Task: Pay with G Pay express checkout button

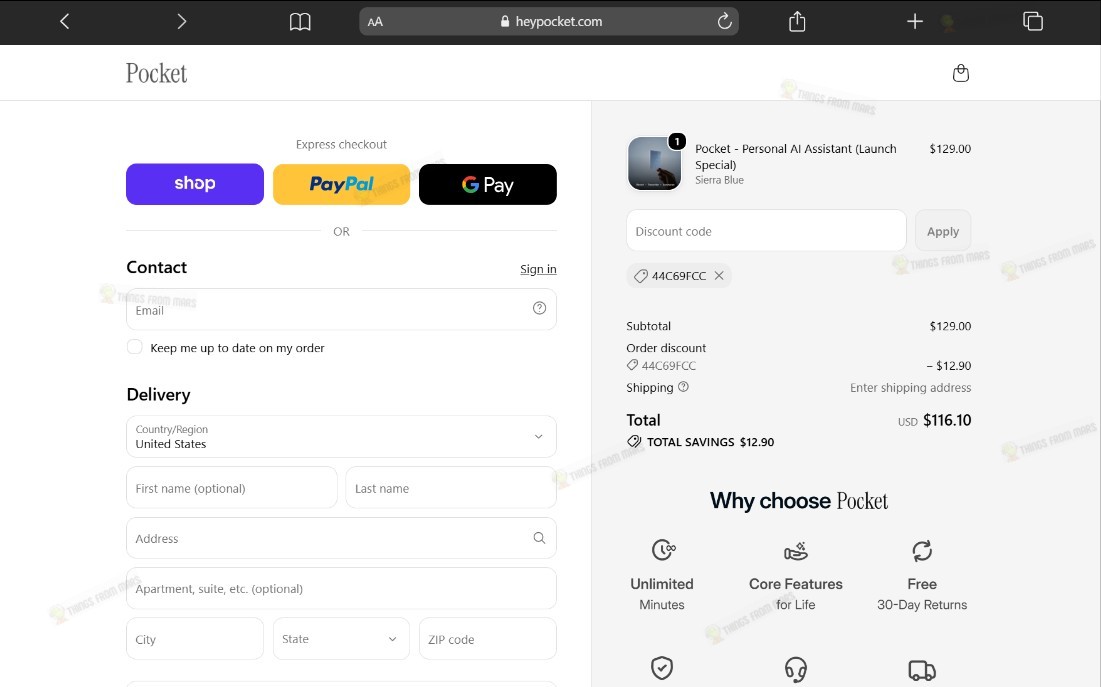Action: (488, 184)
